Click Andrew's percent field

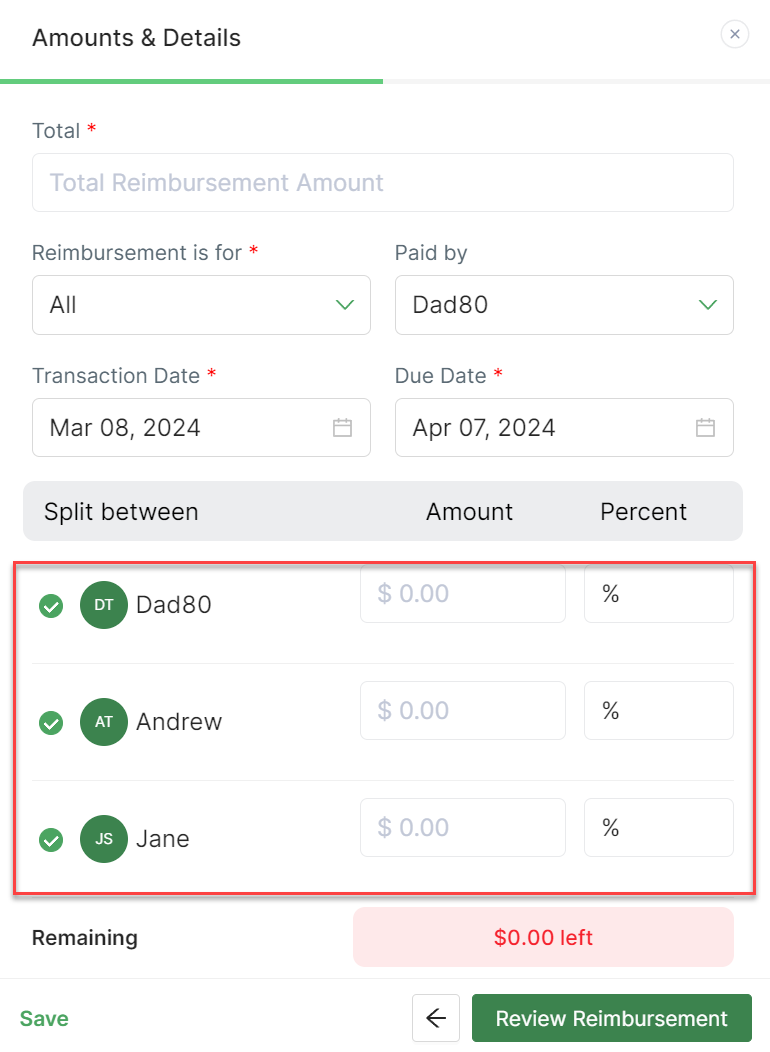(x=658, y=711)
